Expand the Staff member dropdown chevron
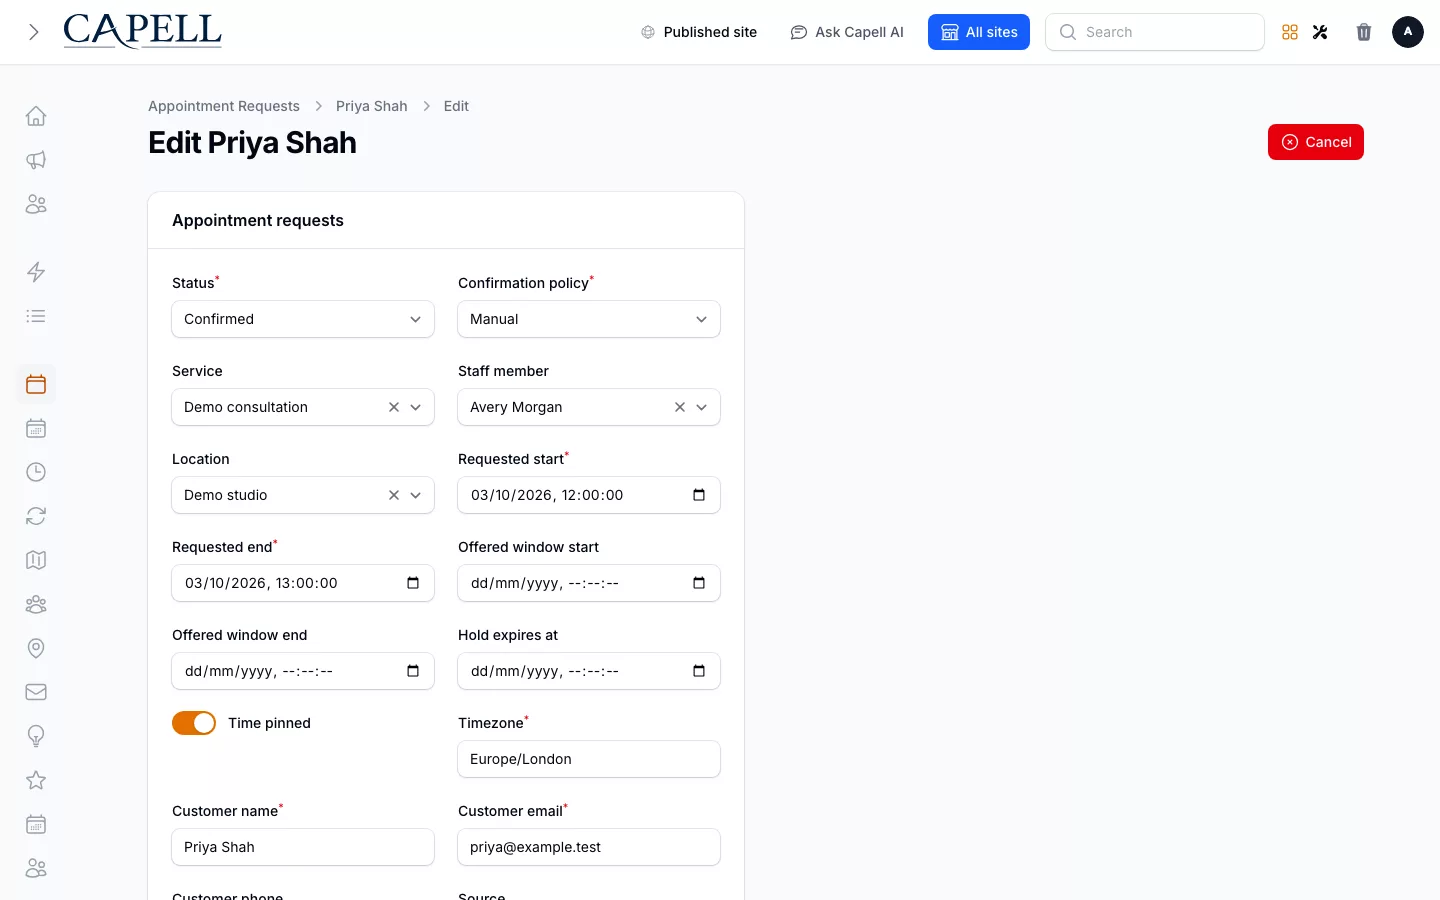This screenshot has height=900, width=1440. [702, 407]
